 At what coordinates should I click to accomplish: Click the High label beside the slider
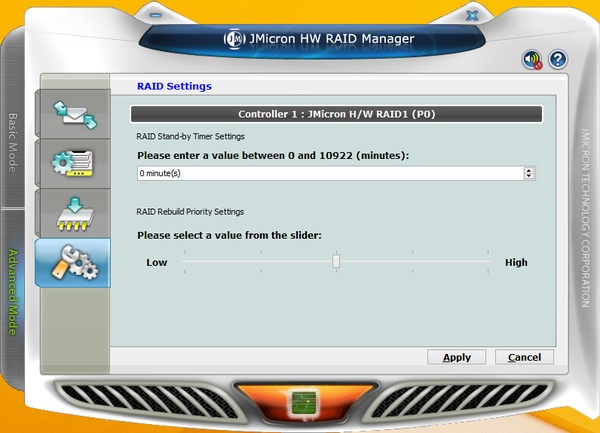516,262
